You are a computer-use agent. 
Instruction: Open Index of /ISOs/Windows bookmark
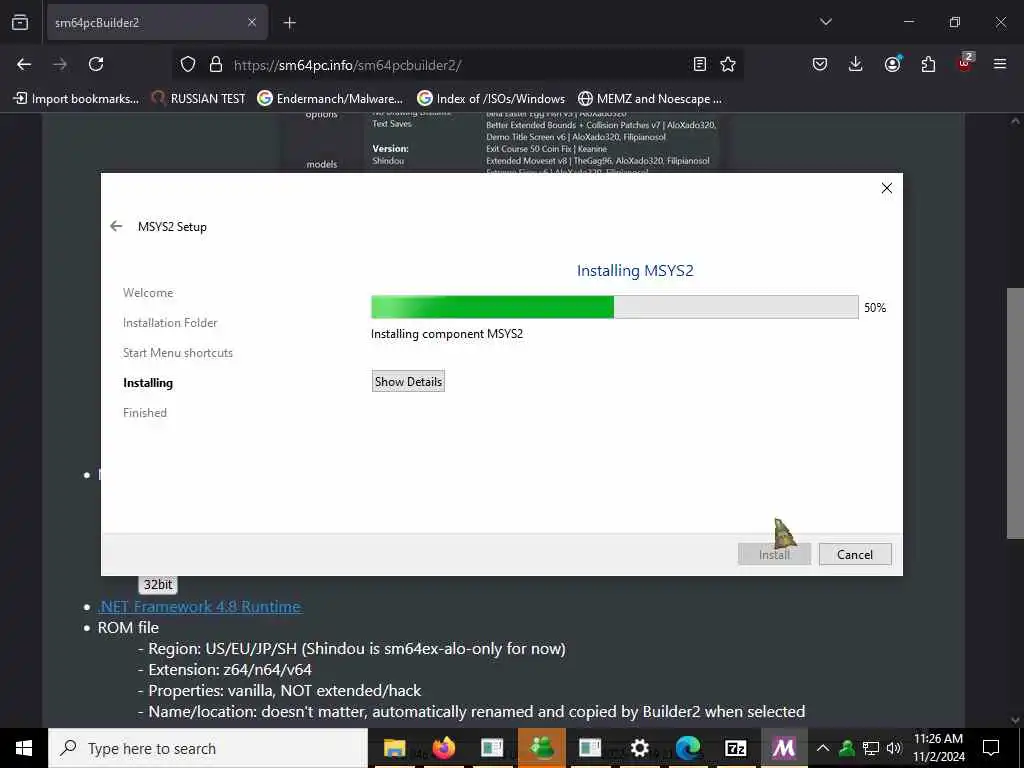coord(491,99)
